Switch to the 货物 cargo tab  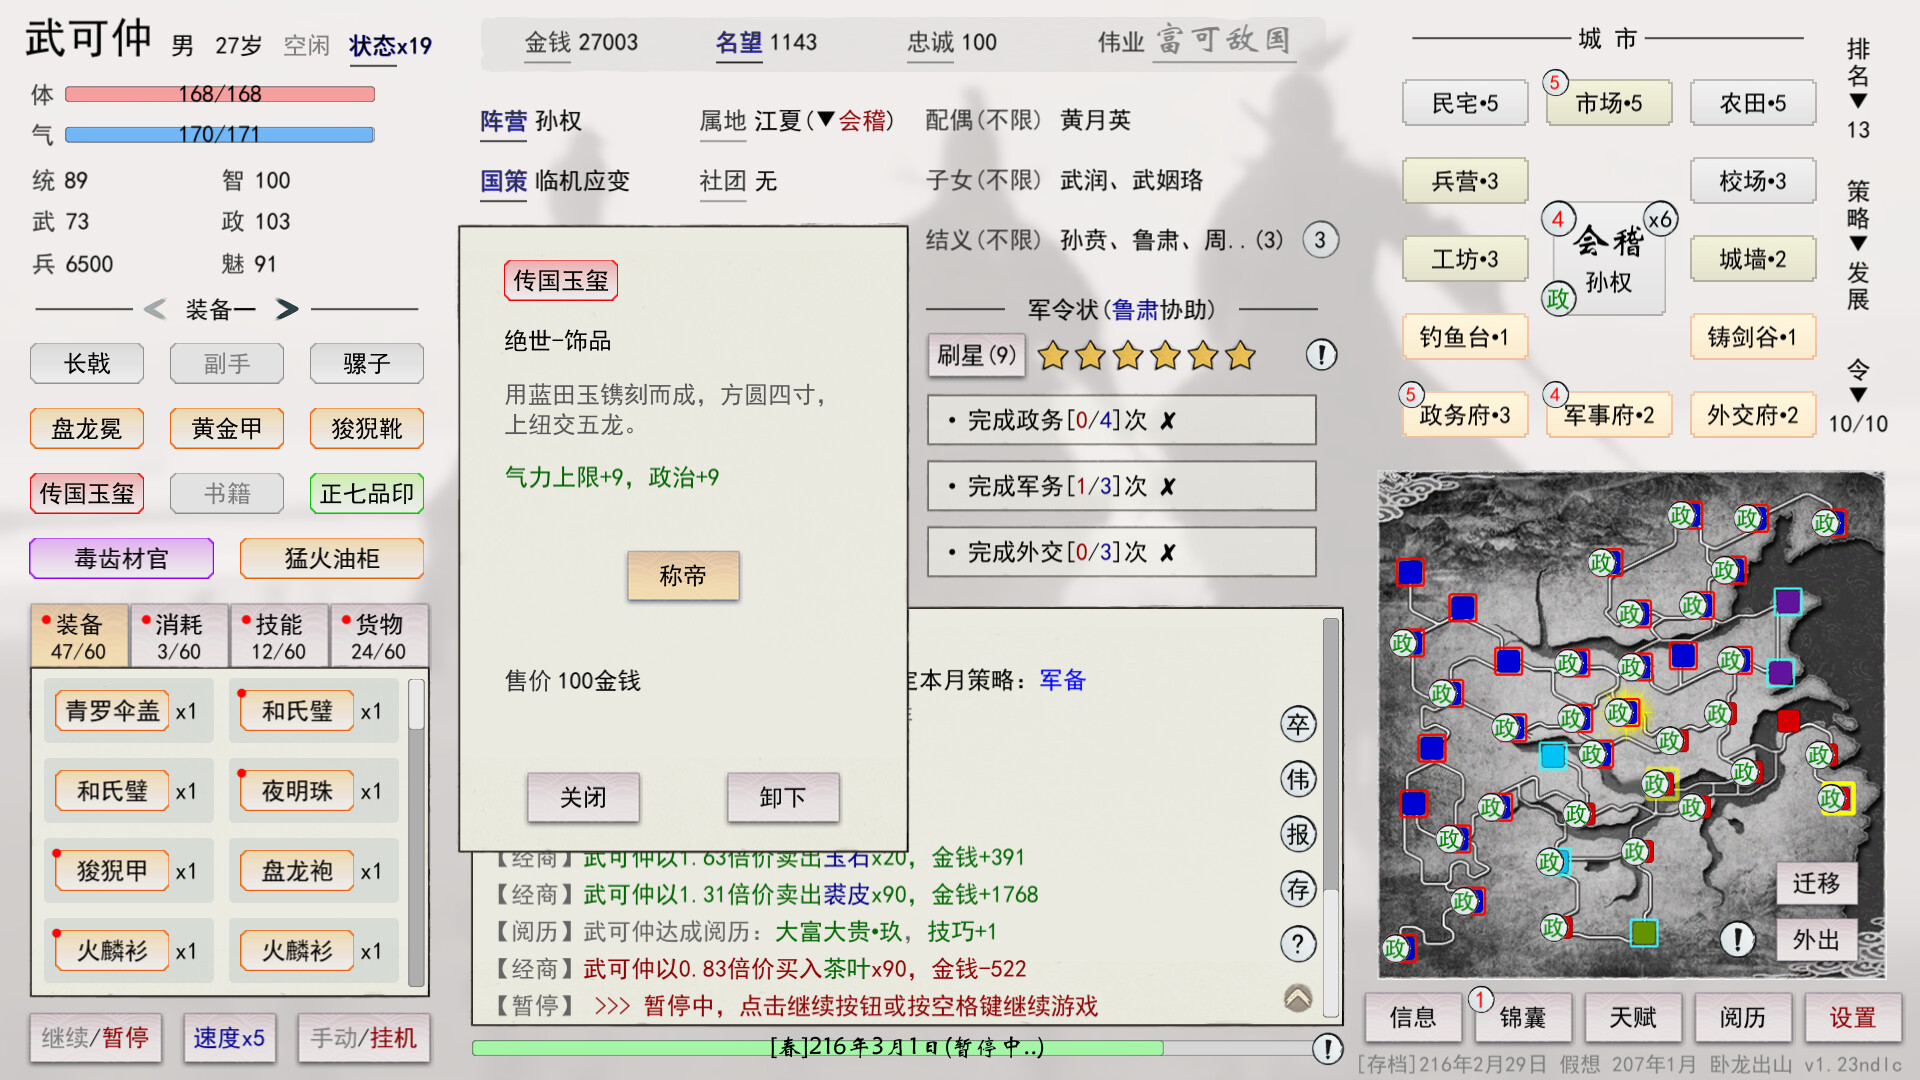(379, 635)
